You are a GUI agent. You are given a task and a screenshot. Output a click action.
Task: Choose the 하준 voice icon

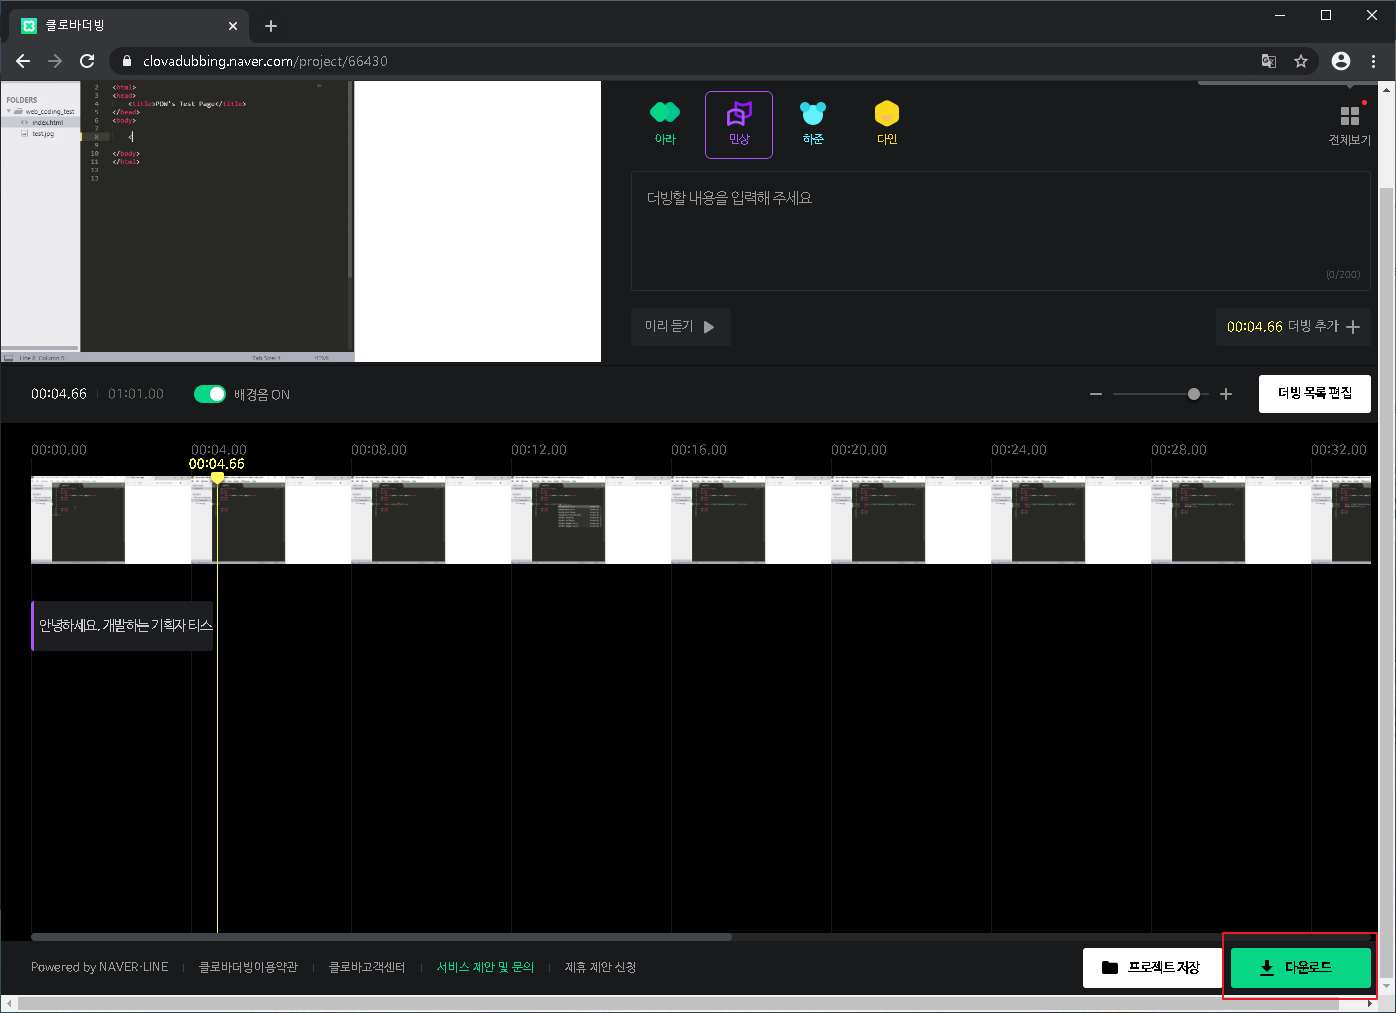[x=813, y=124]
